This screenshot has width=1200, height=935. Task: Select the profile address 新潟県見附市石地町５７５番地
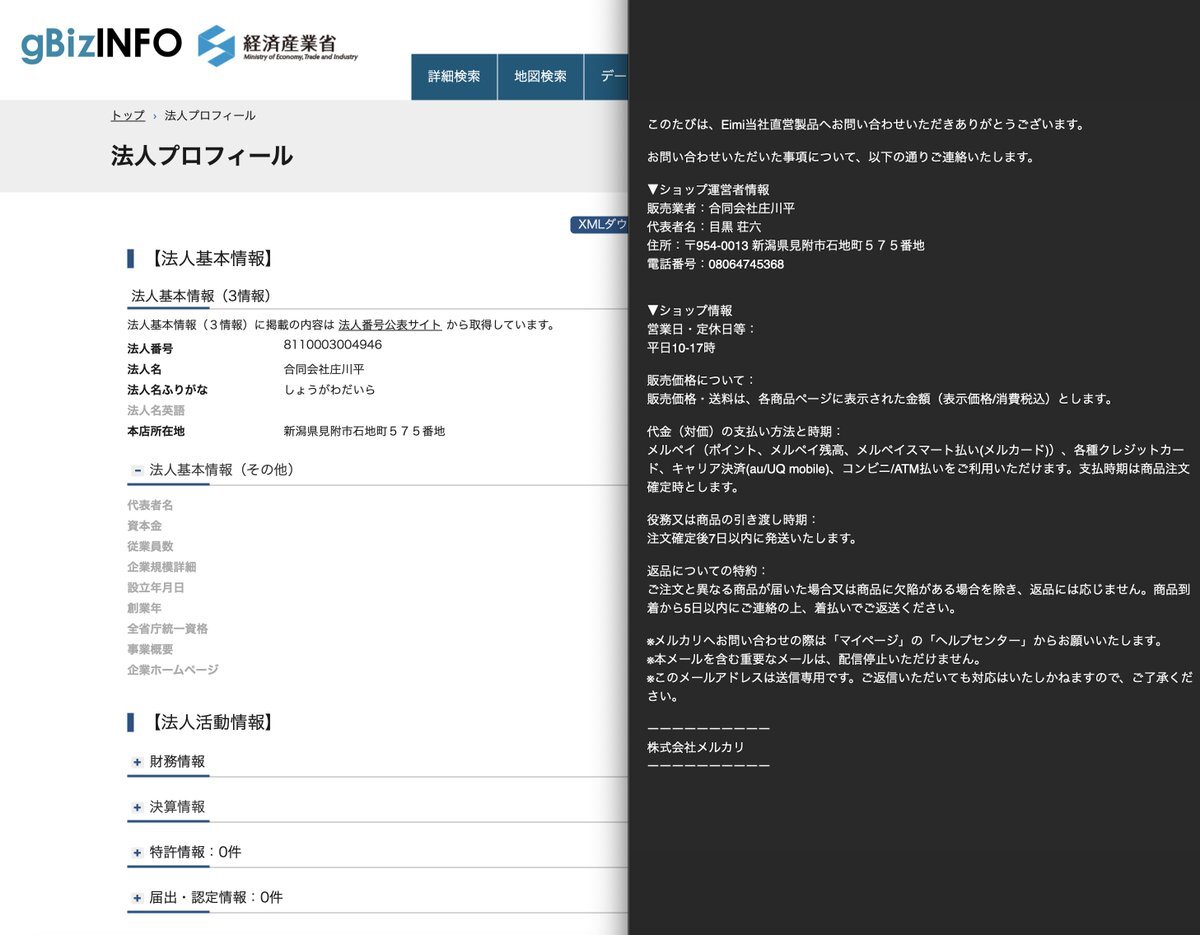tap(364, 431)
